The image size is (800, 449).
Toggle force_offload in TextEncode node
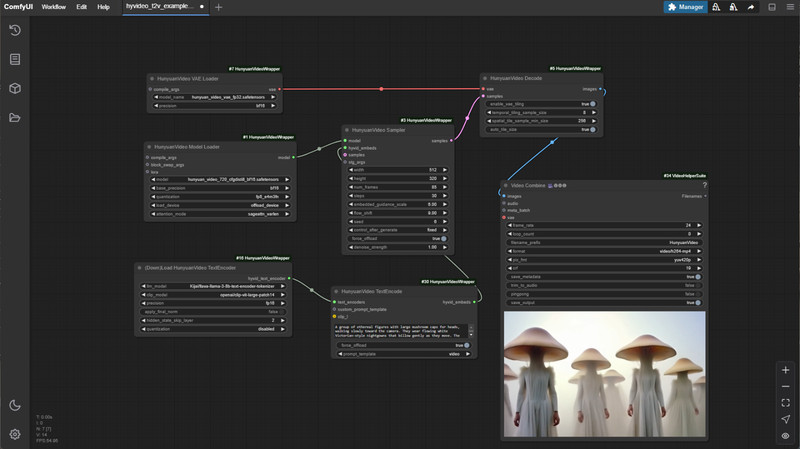(x=404, y=345)
